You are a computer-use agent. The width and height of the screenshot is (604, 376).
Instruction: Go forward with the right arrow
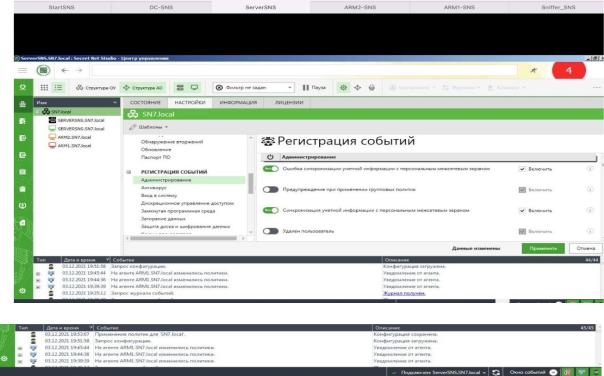(79, 70)
